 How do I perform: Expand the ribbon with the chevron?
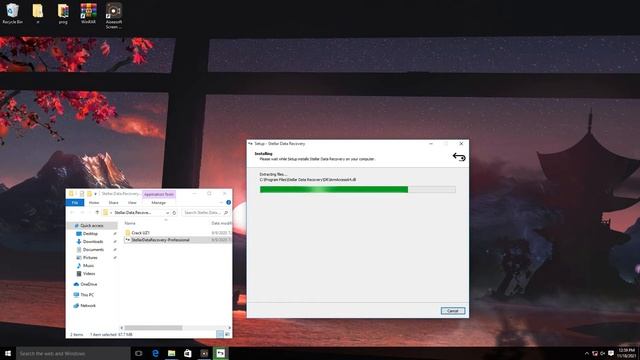[x=221, y=202]
